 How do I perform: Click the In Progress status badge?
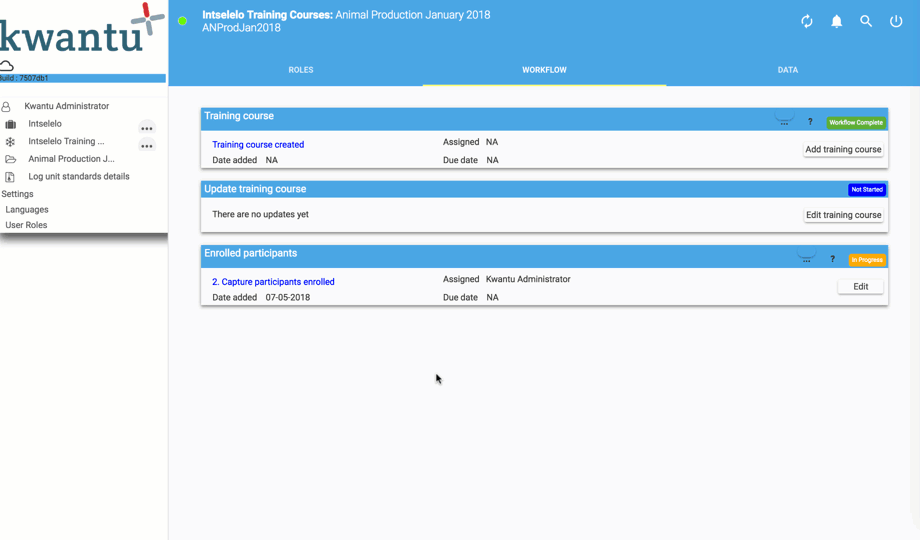867,260
